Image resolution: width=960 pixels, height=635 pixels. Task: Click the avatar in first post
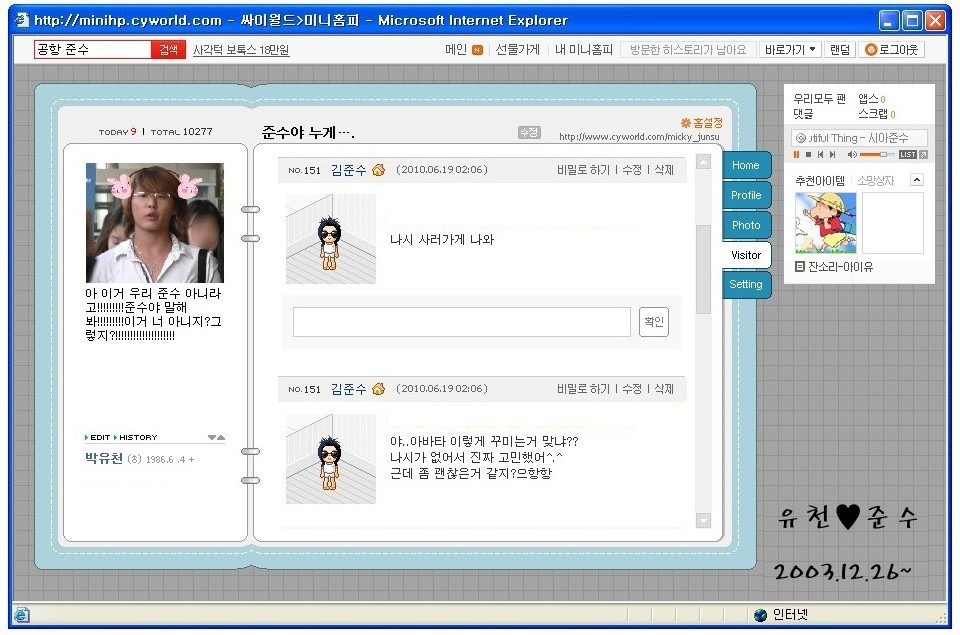331,239
